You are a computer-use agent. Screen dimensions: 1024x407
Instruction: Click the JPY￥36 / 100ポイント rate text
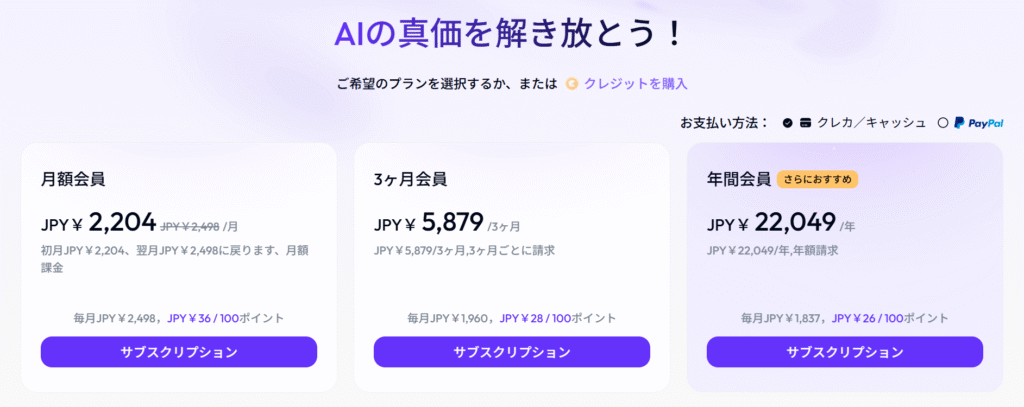pos(226,318)
